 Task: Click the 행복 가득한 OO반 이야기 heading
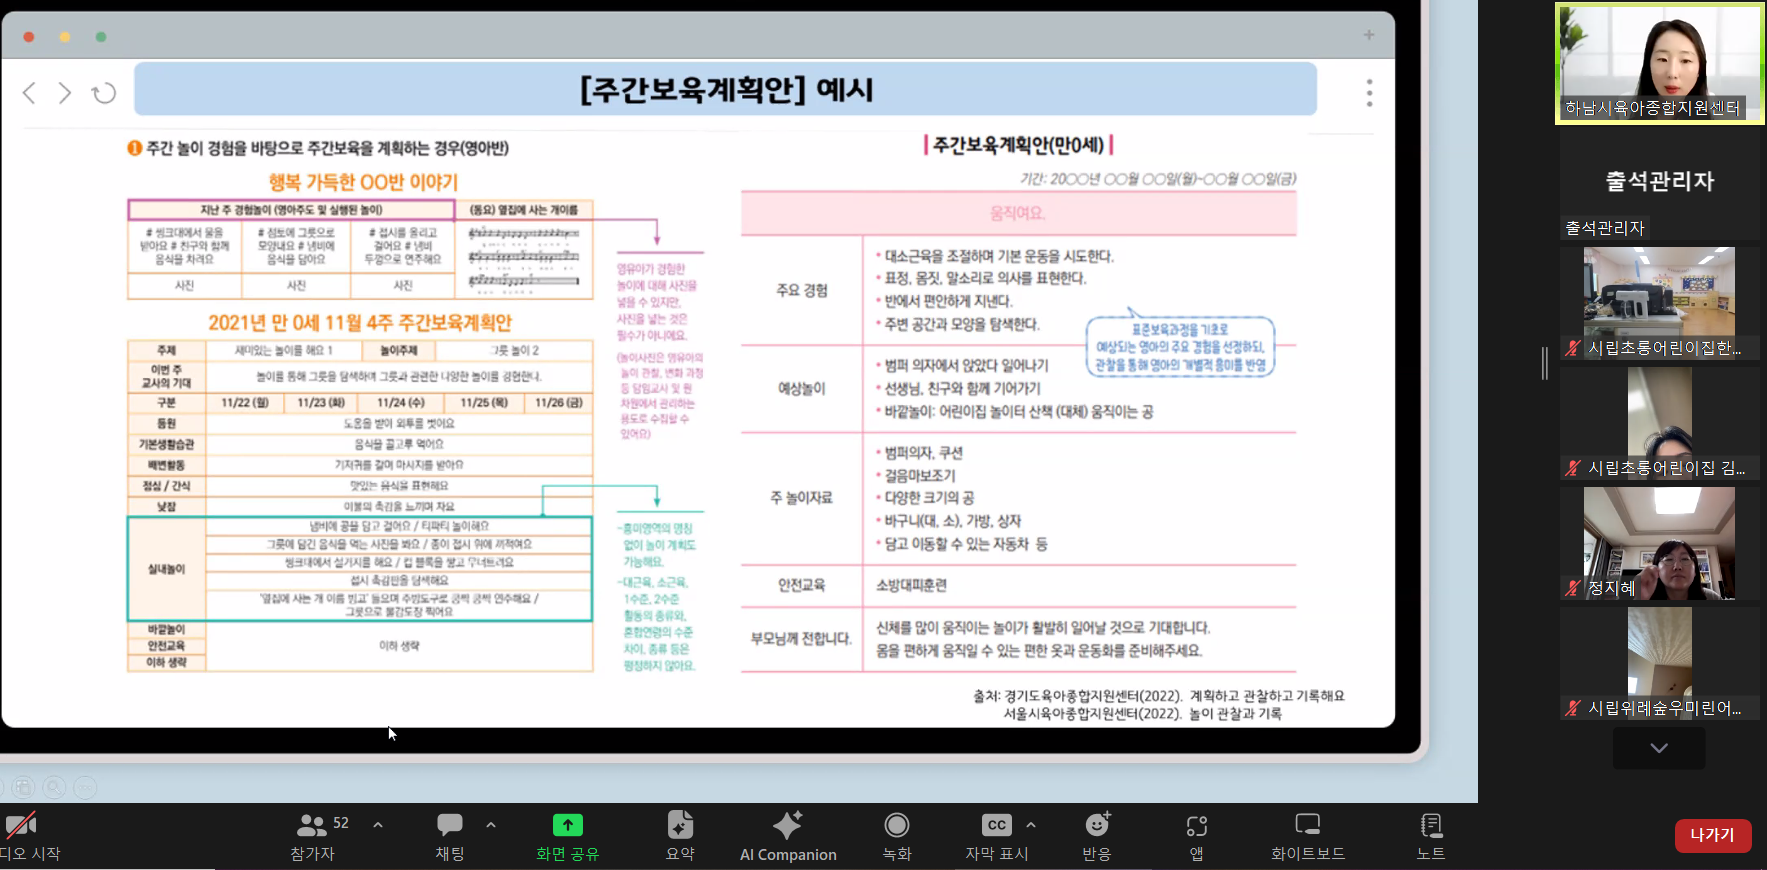pyautogui.click(x=363, y=182)
